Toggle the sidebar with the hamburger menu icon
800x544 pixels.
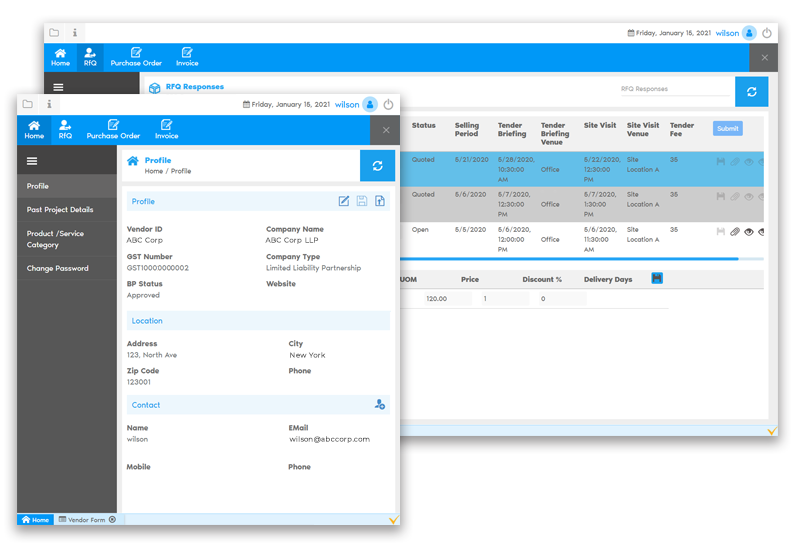click(32, 161)
